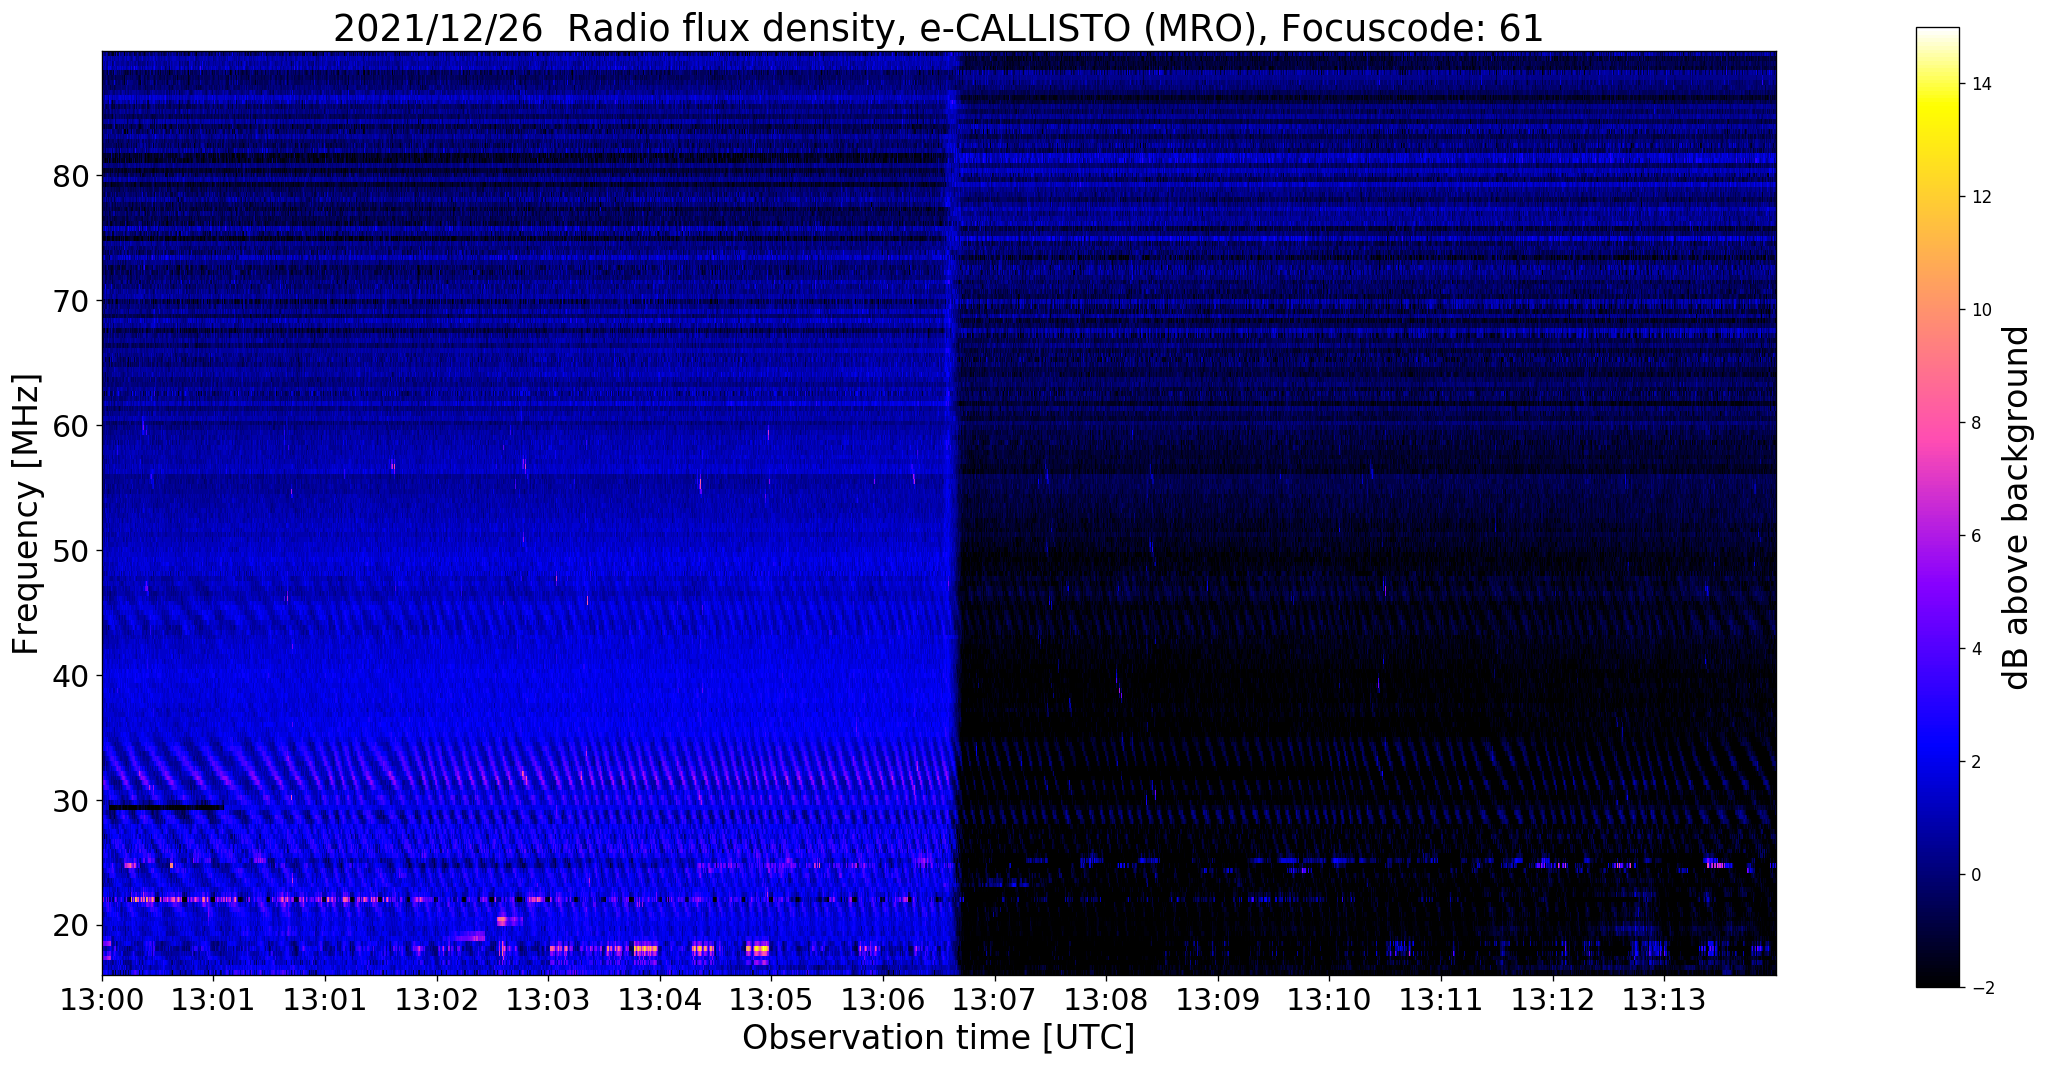This screenshot has width=2047, height=1067.
Task: Click the 13:09 time tick label
Action: click(1217, 1000)
